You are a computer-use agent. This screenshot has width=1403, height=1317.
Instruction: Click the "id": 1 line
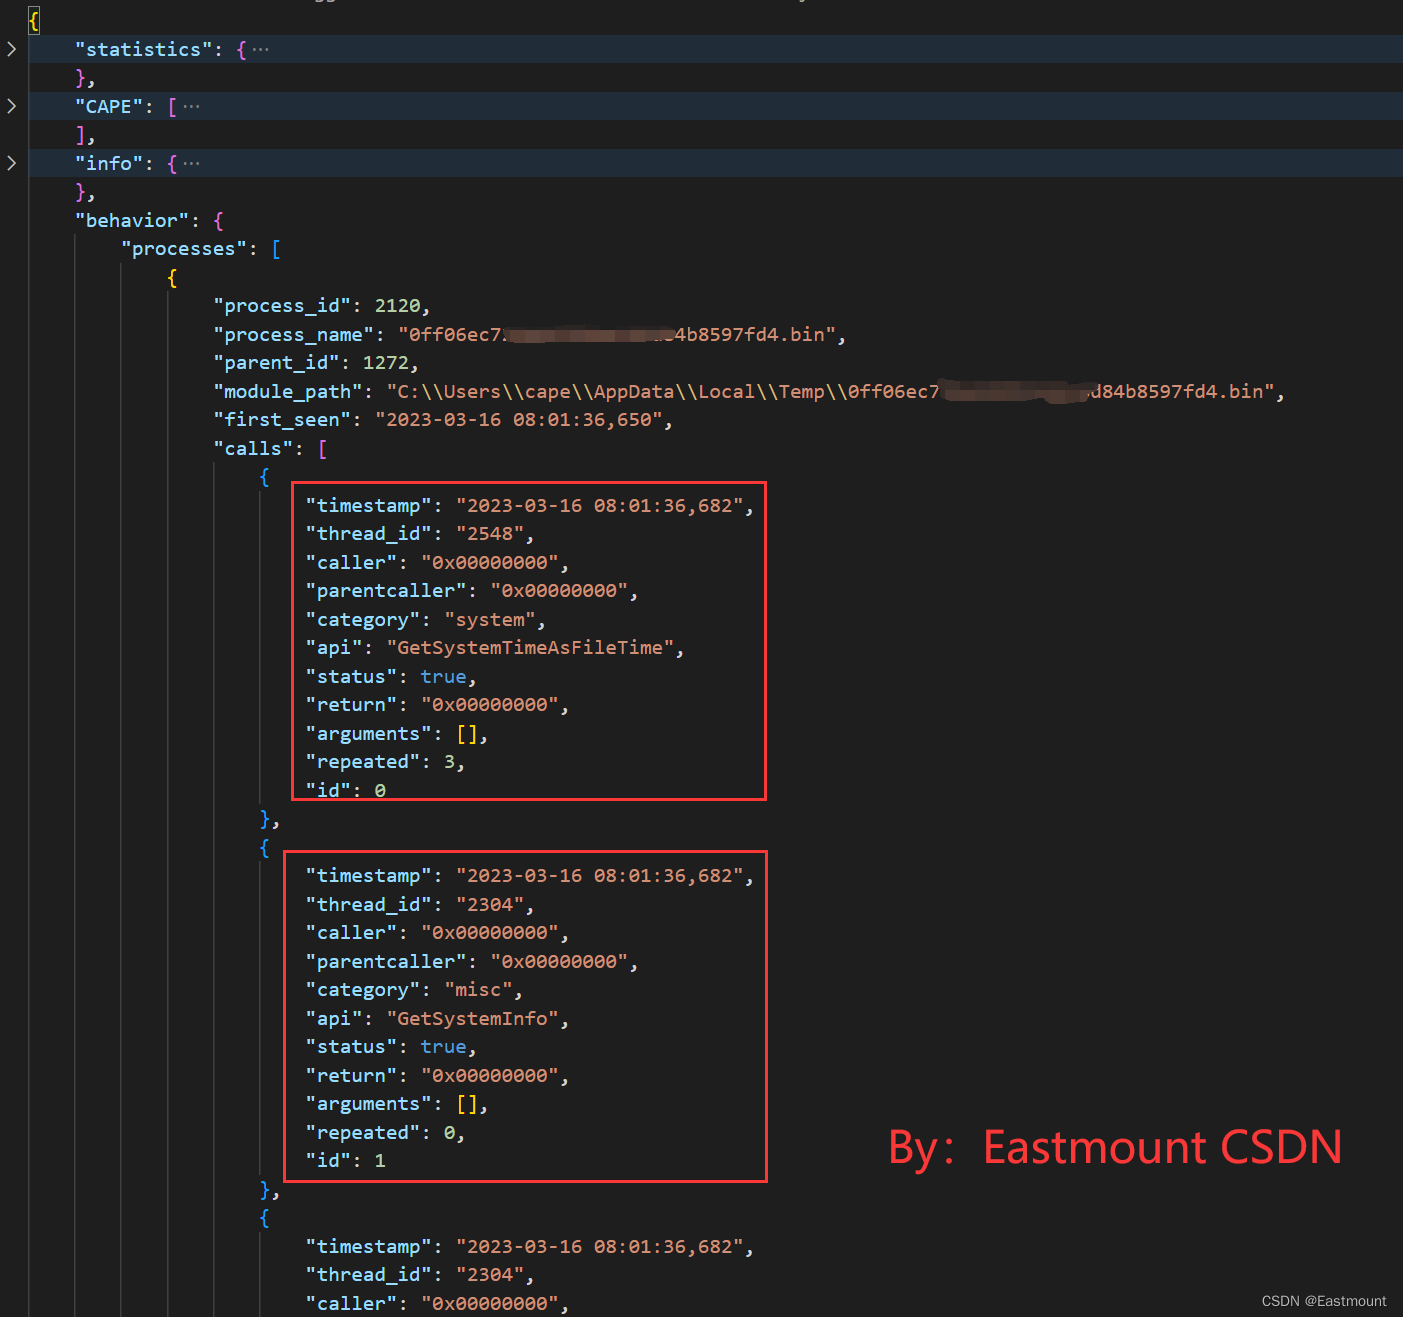[346, 1161]
